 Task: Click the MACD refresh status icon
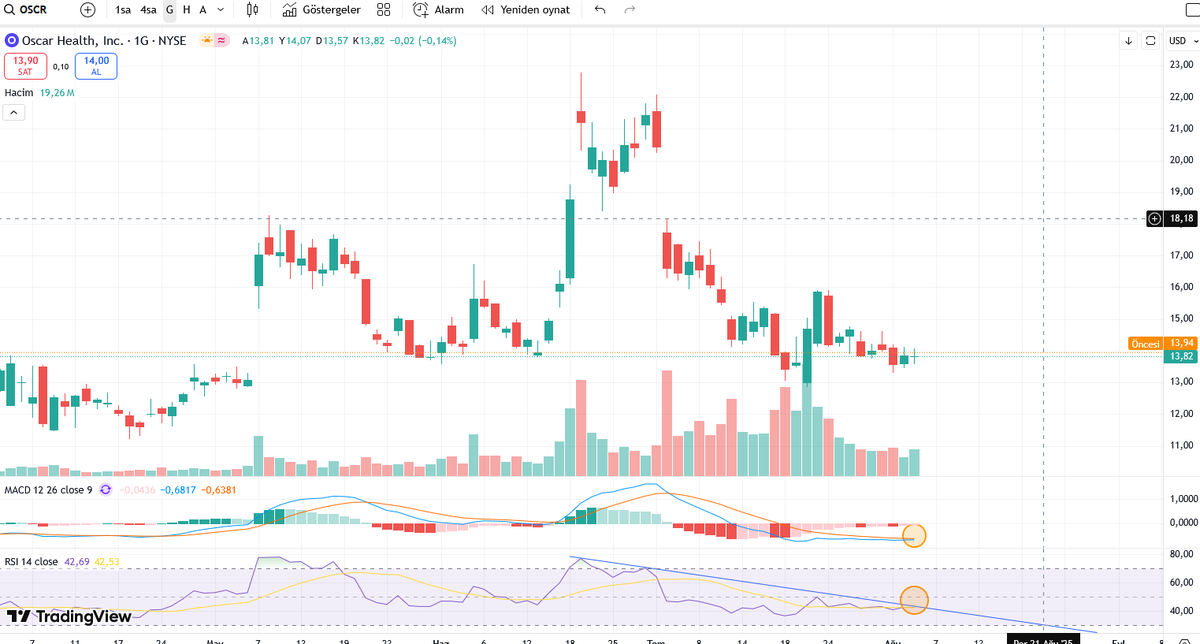click(107, 489)
